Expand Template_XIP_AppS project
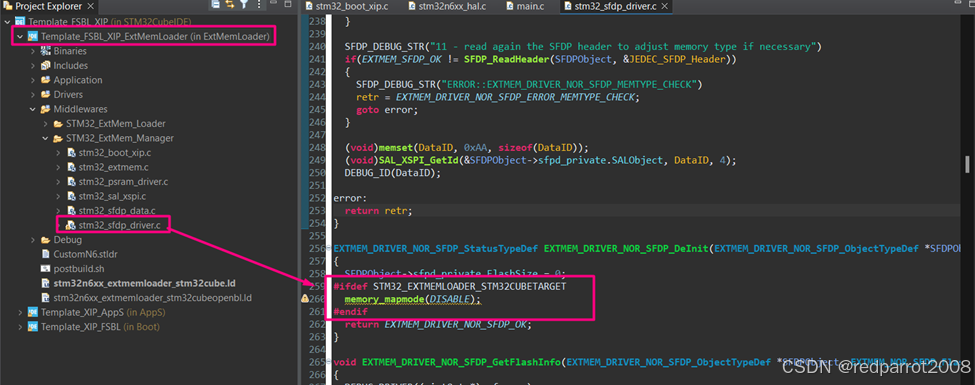 (x=20, y=312)
